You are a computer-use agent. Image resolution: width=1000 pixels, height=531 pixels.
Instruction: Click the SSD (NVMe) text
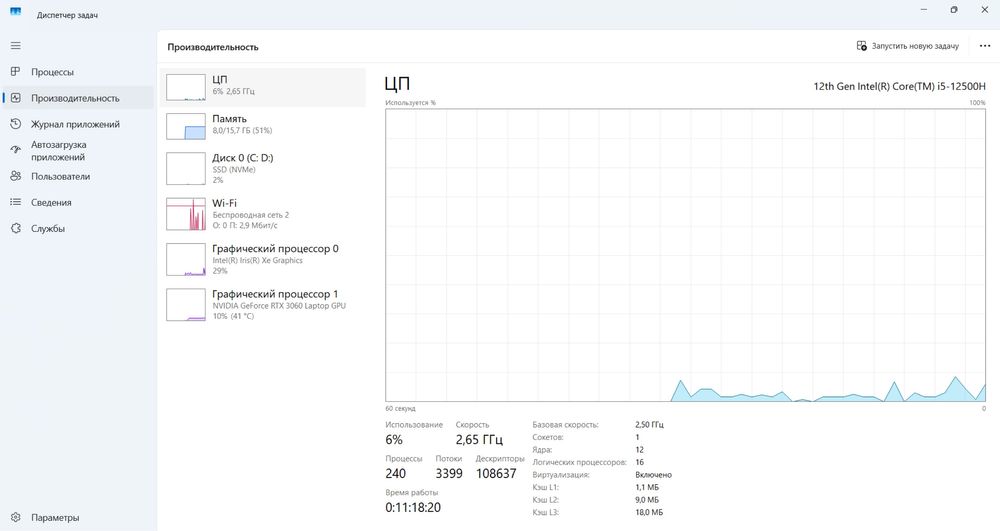tap(233, 170)
